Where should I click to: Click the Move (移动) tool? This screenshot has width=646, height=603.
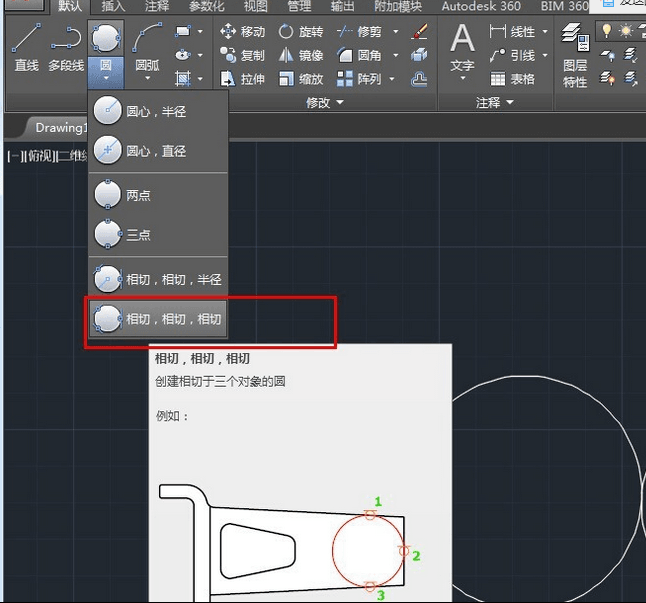(242, 32)
